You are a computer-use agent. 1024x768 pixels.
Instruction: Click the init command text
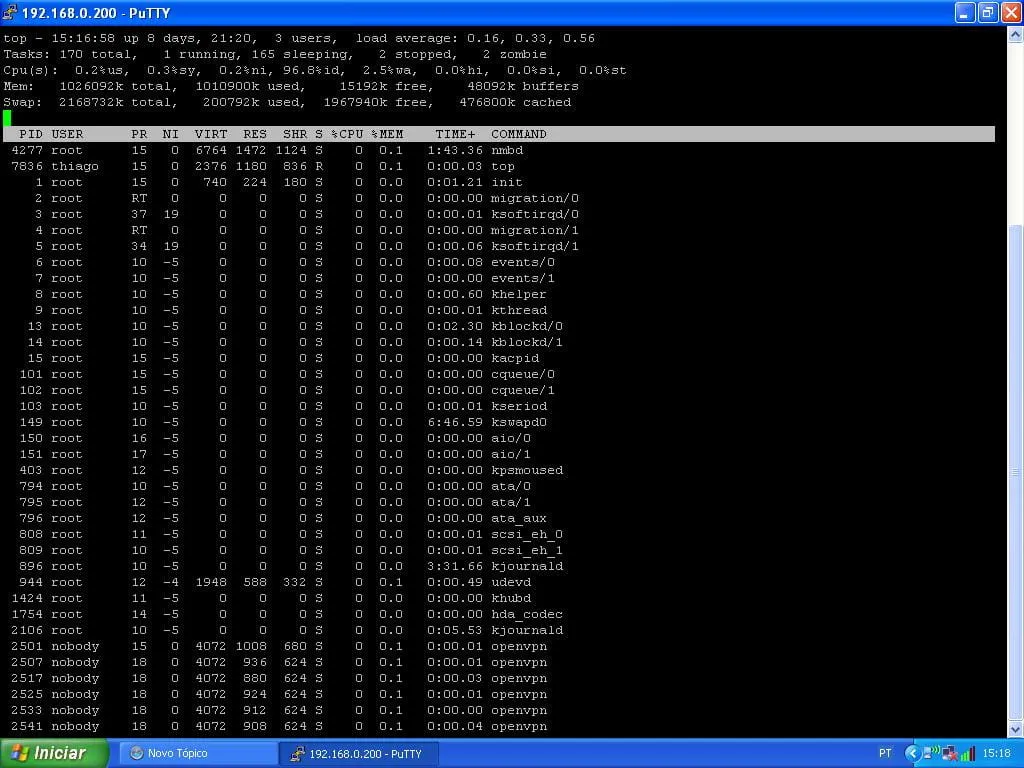[x=507, y=182]
